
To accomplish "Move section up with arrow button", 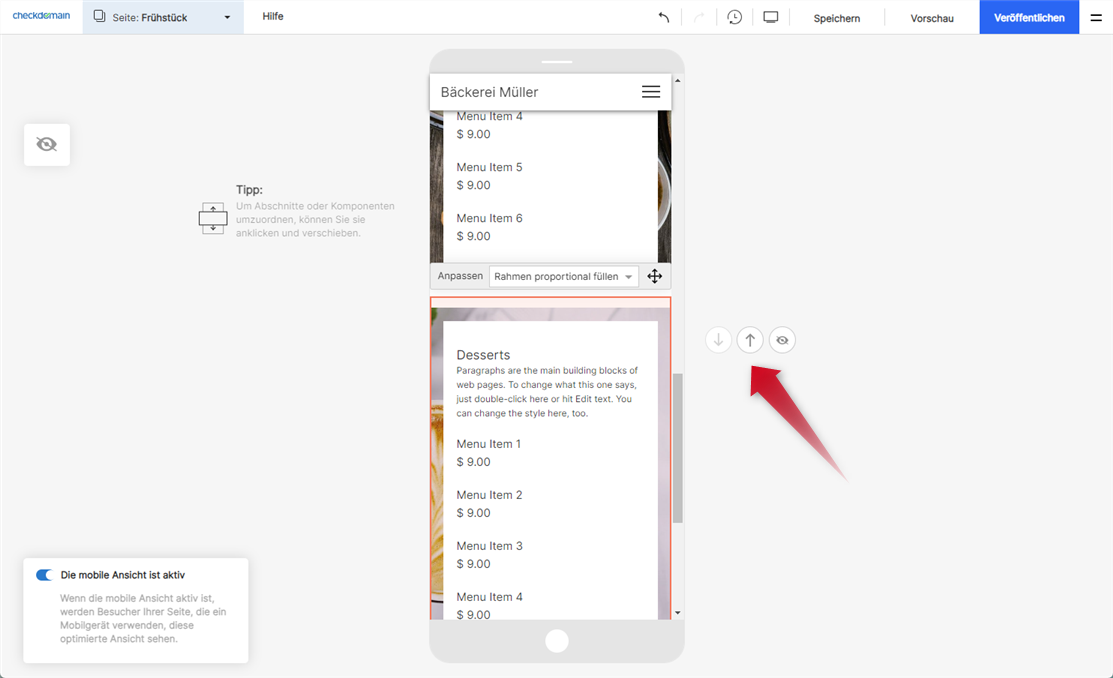I will 750,340.
